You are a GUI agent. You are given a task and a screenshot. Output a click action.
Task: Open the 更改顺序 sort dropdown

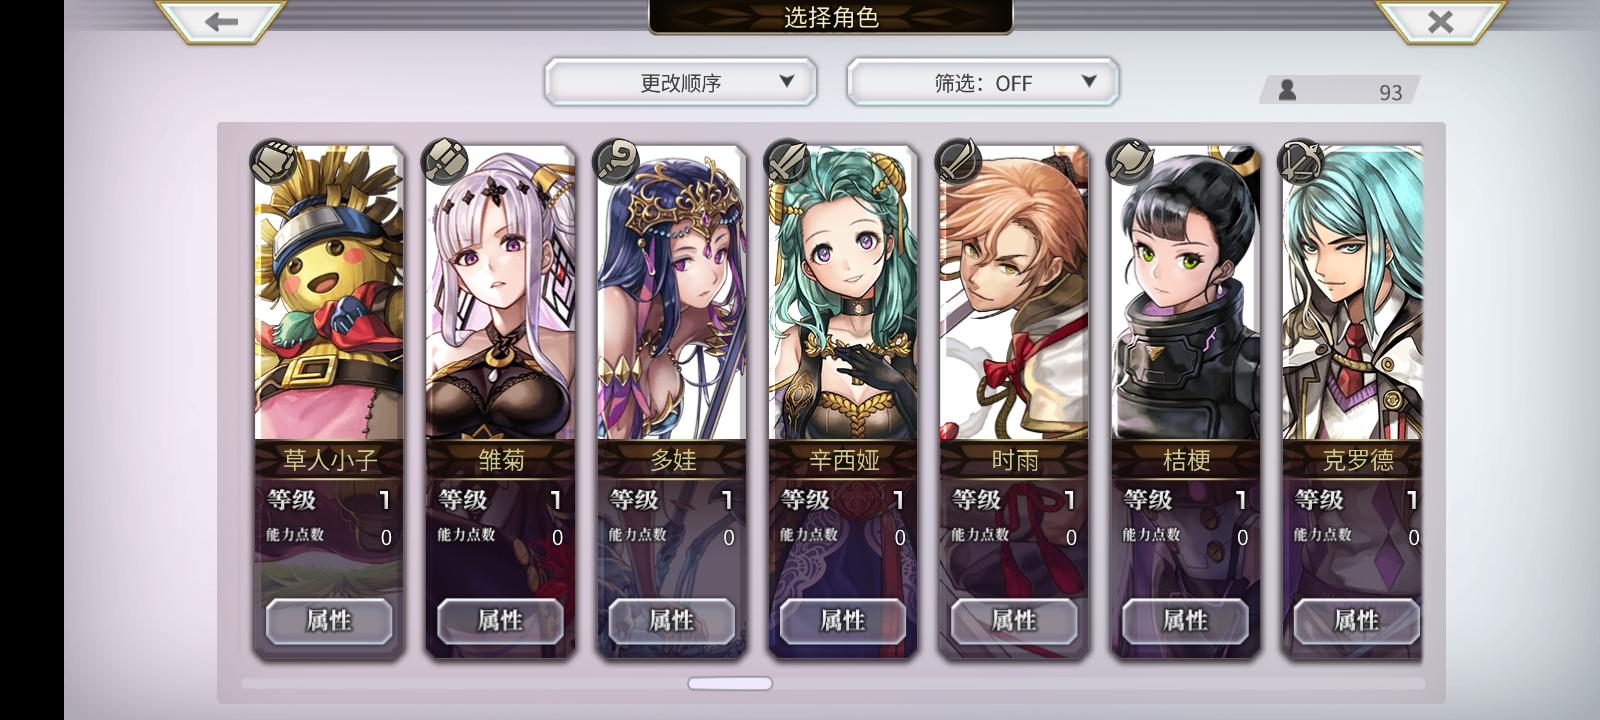pos(680,82)
